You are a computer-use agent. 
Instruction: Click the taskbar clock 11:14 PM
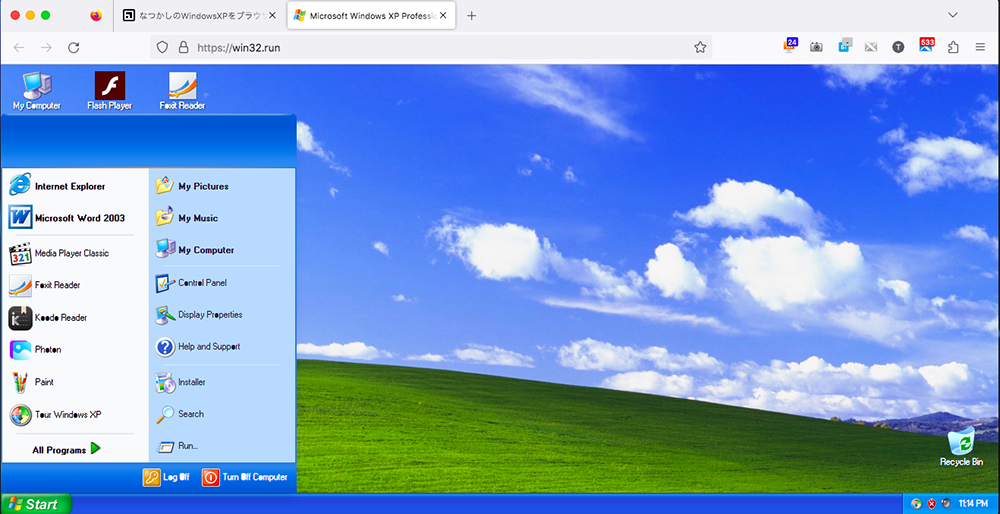(974, 504)
